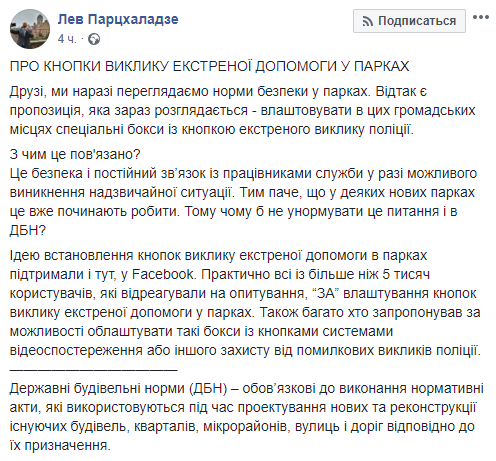
Task: Click the paragraph beginning with Друзі
Action: [243, 110]
